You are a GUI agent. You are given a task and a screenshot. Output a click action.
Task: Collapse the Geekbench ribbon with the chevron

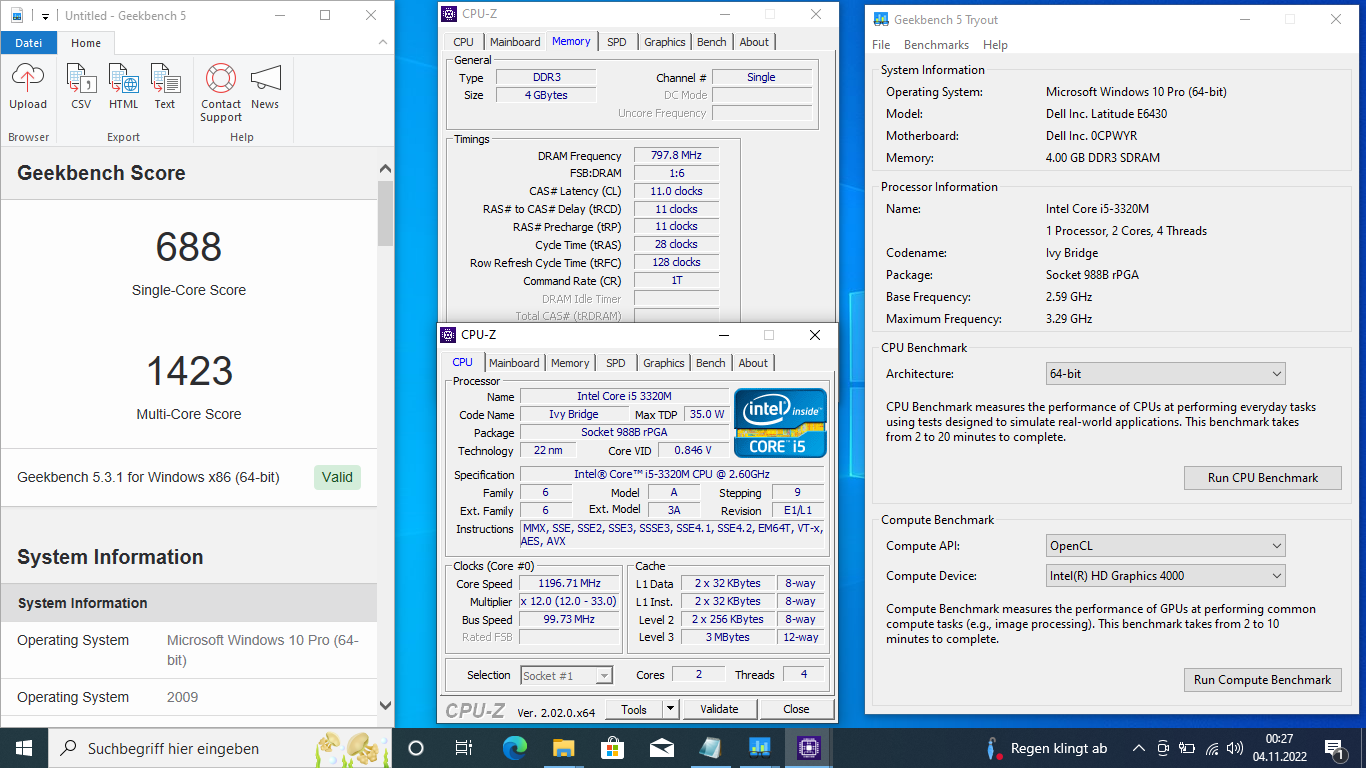pyautogui.click(x=382, y=42)
